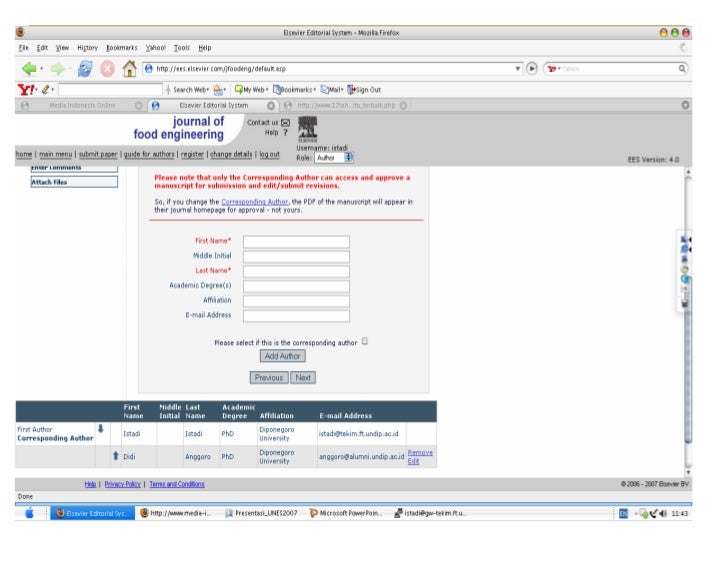Image resolution: width=728 pixels, height=563 pixels.
Task: Open the Bookmarks menu
Action: point(122,48)
